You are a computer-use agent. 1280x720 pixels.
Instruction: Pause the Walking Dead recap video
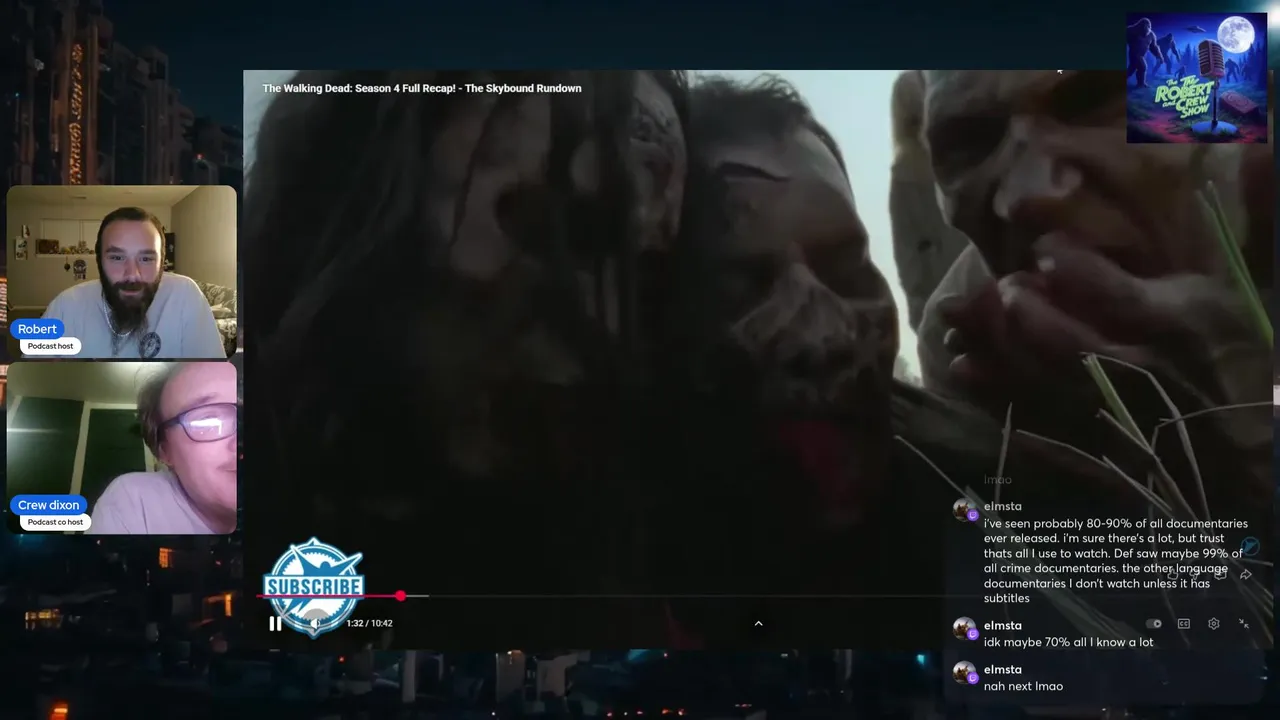tap(275, 623)
